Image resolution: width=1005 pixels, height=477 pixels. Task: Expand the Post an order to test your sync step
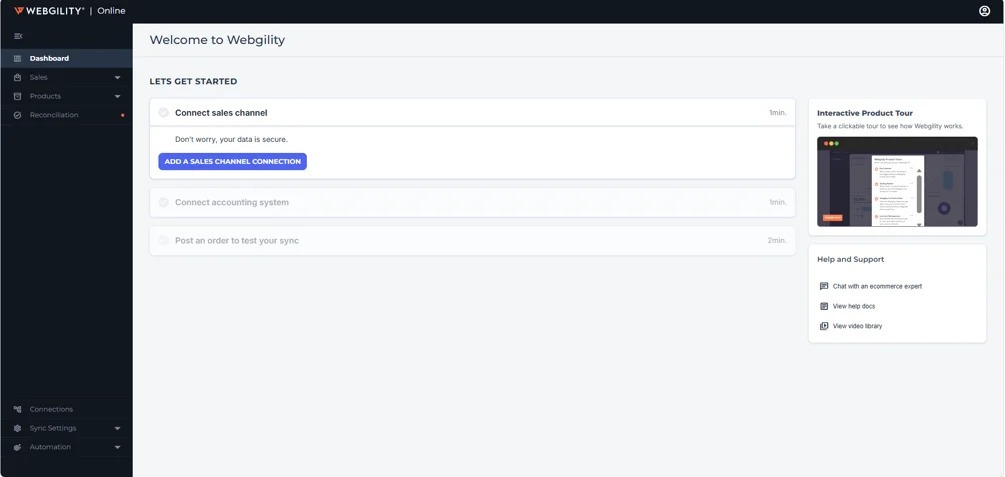click(472, 240)
